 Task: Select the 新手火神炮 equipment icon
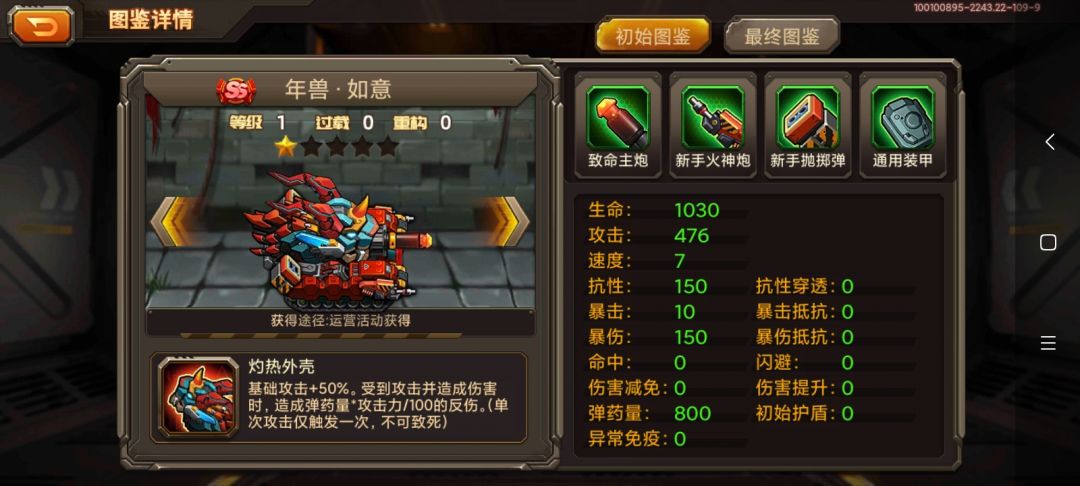click(713, 117)
